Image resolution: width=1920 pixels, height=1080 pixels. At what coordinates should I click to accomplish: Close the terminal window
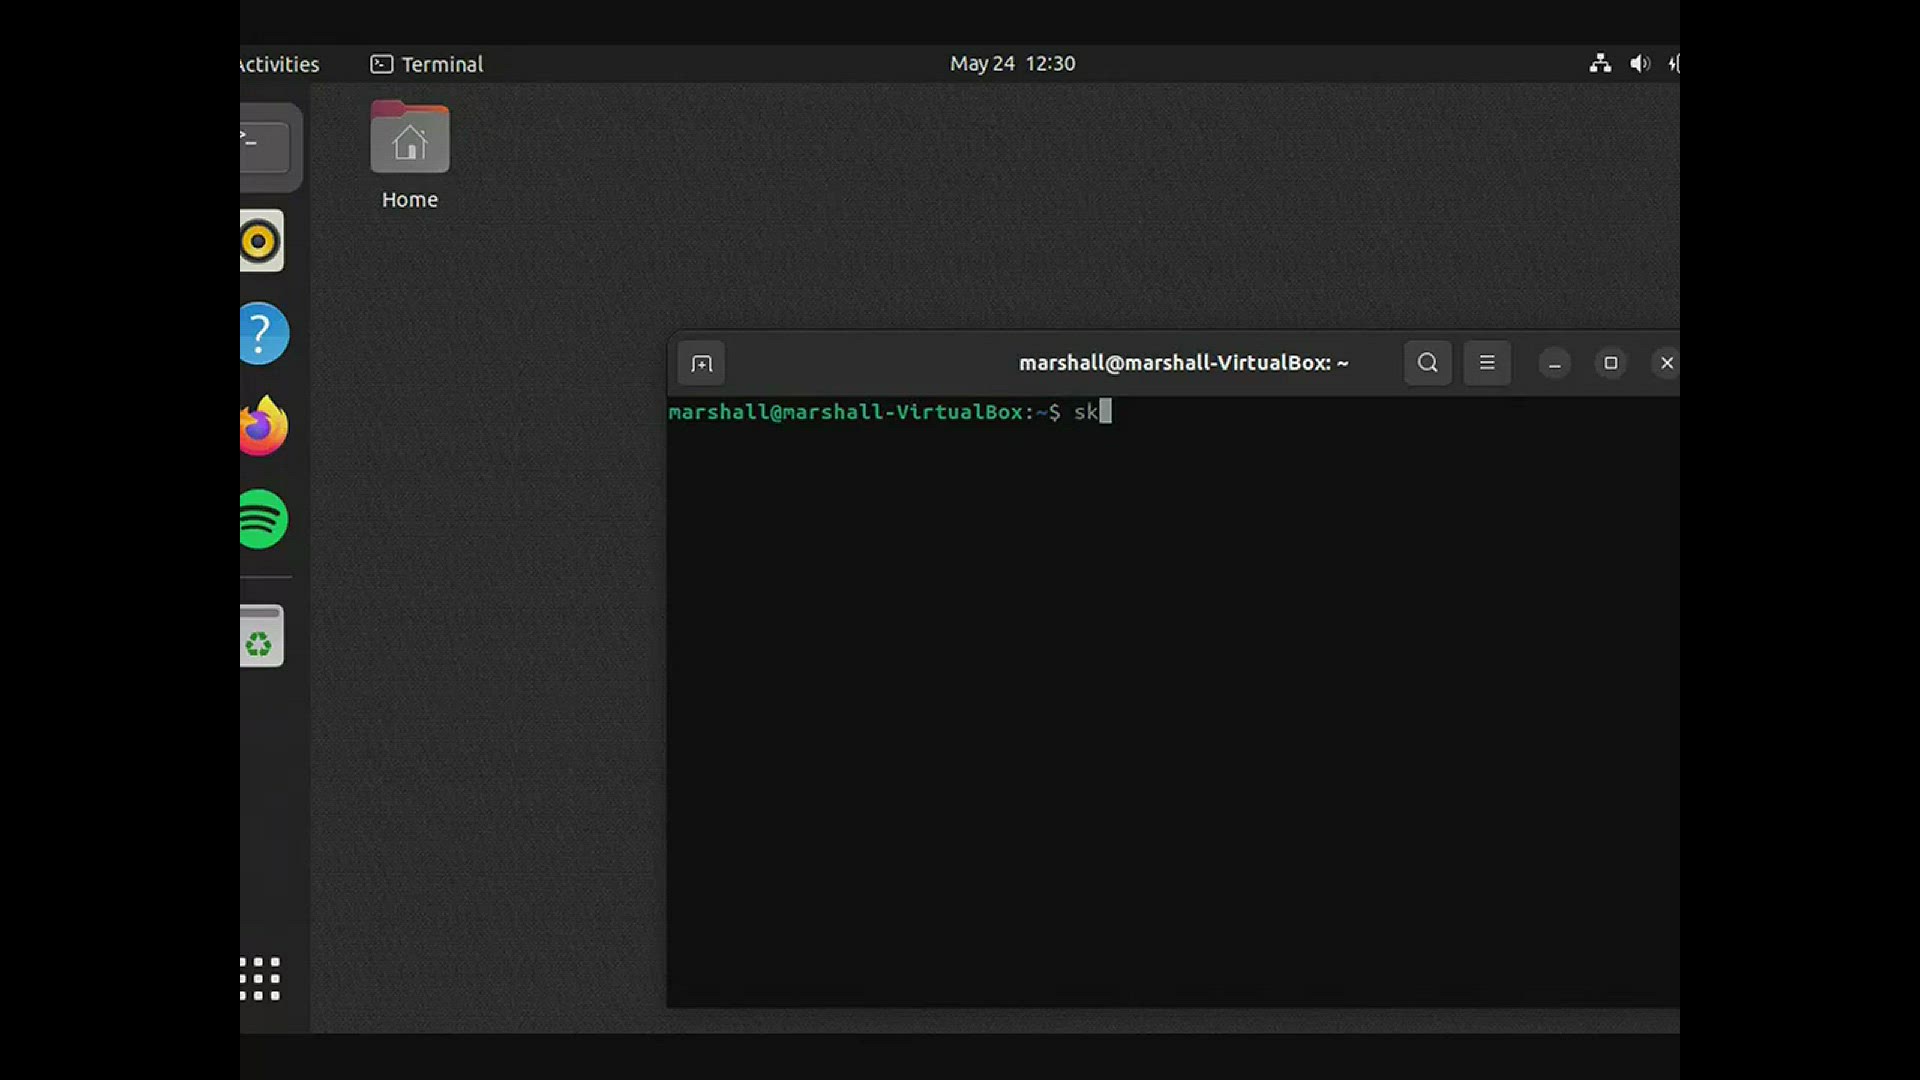(1666, 363)
